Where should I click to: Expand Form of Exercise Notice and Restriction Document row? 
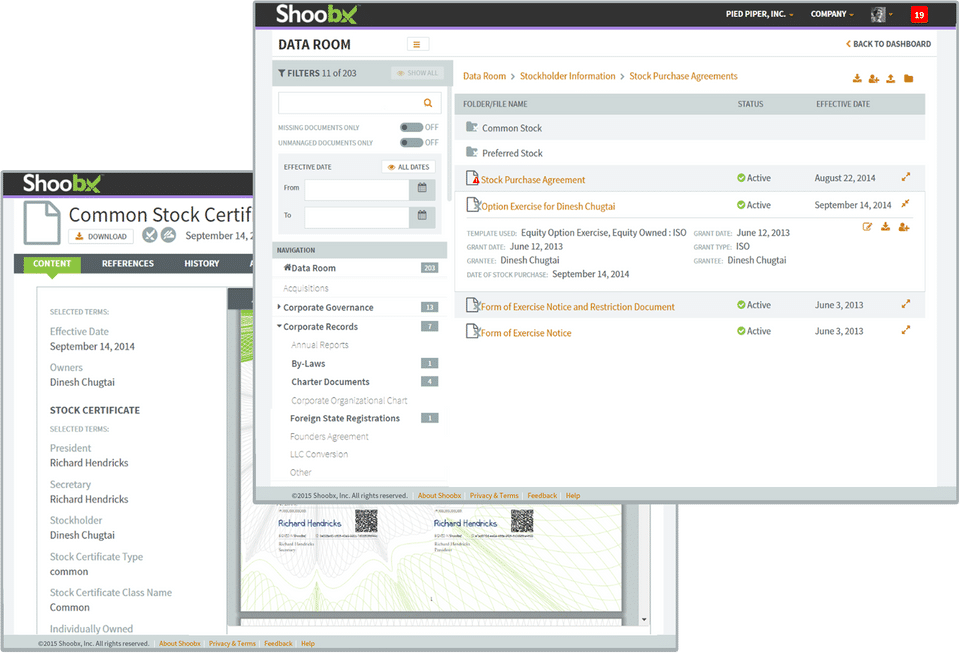pos(906,304)
